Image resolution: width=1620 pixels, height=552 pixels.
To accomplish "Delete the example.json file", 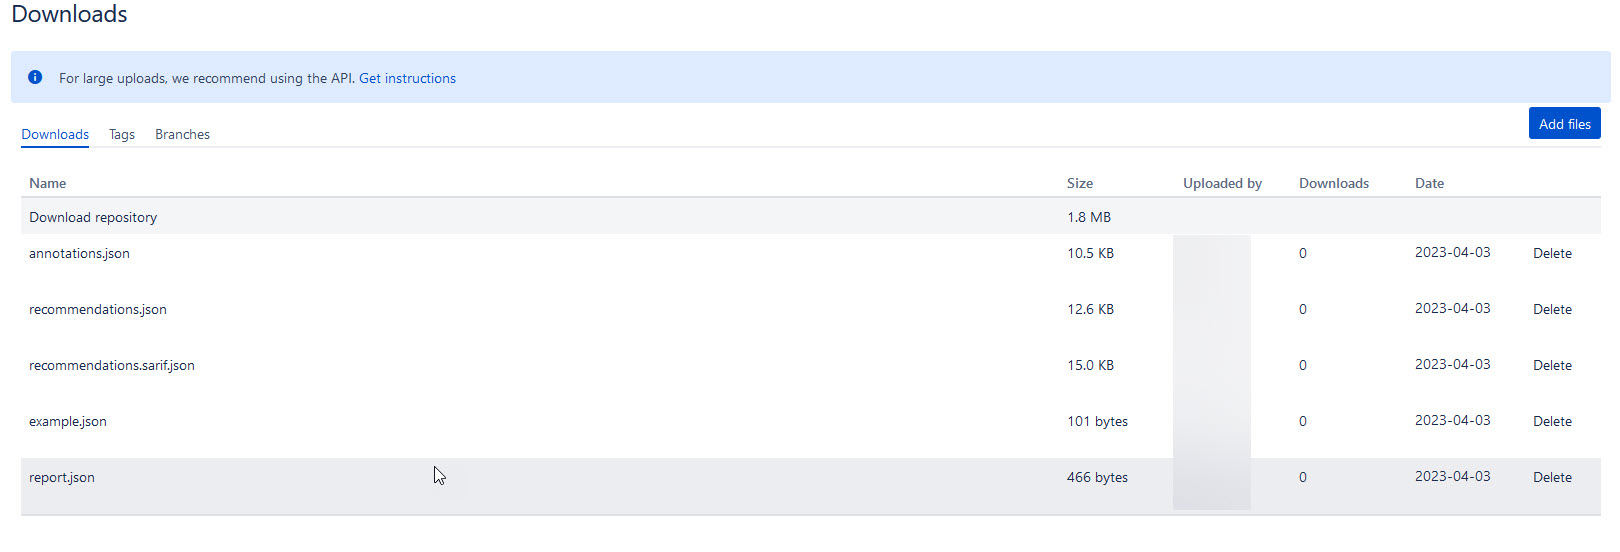I will [1552, 421].
